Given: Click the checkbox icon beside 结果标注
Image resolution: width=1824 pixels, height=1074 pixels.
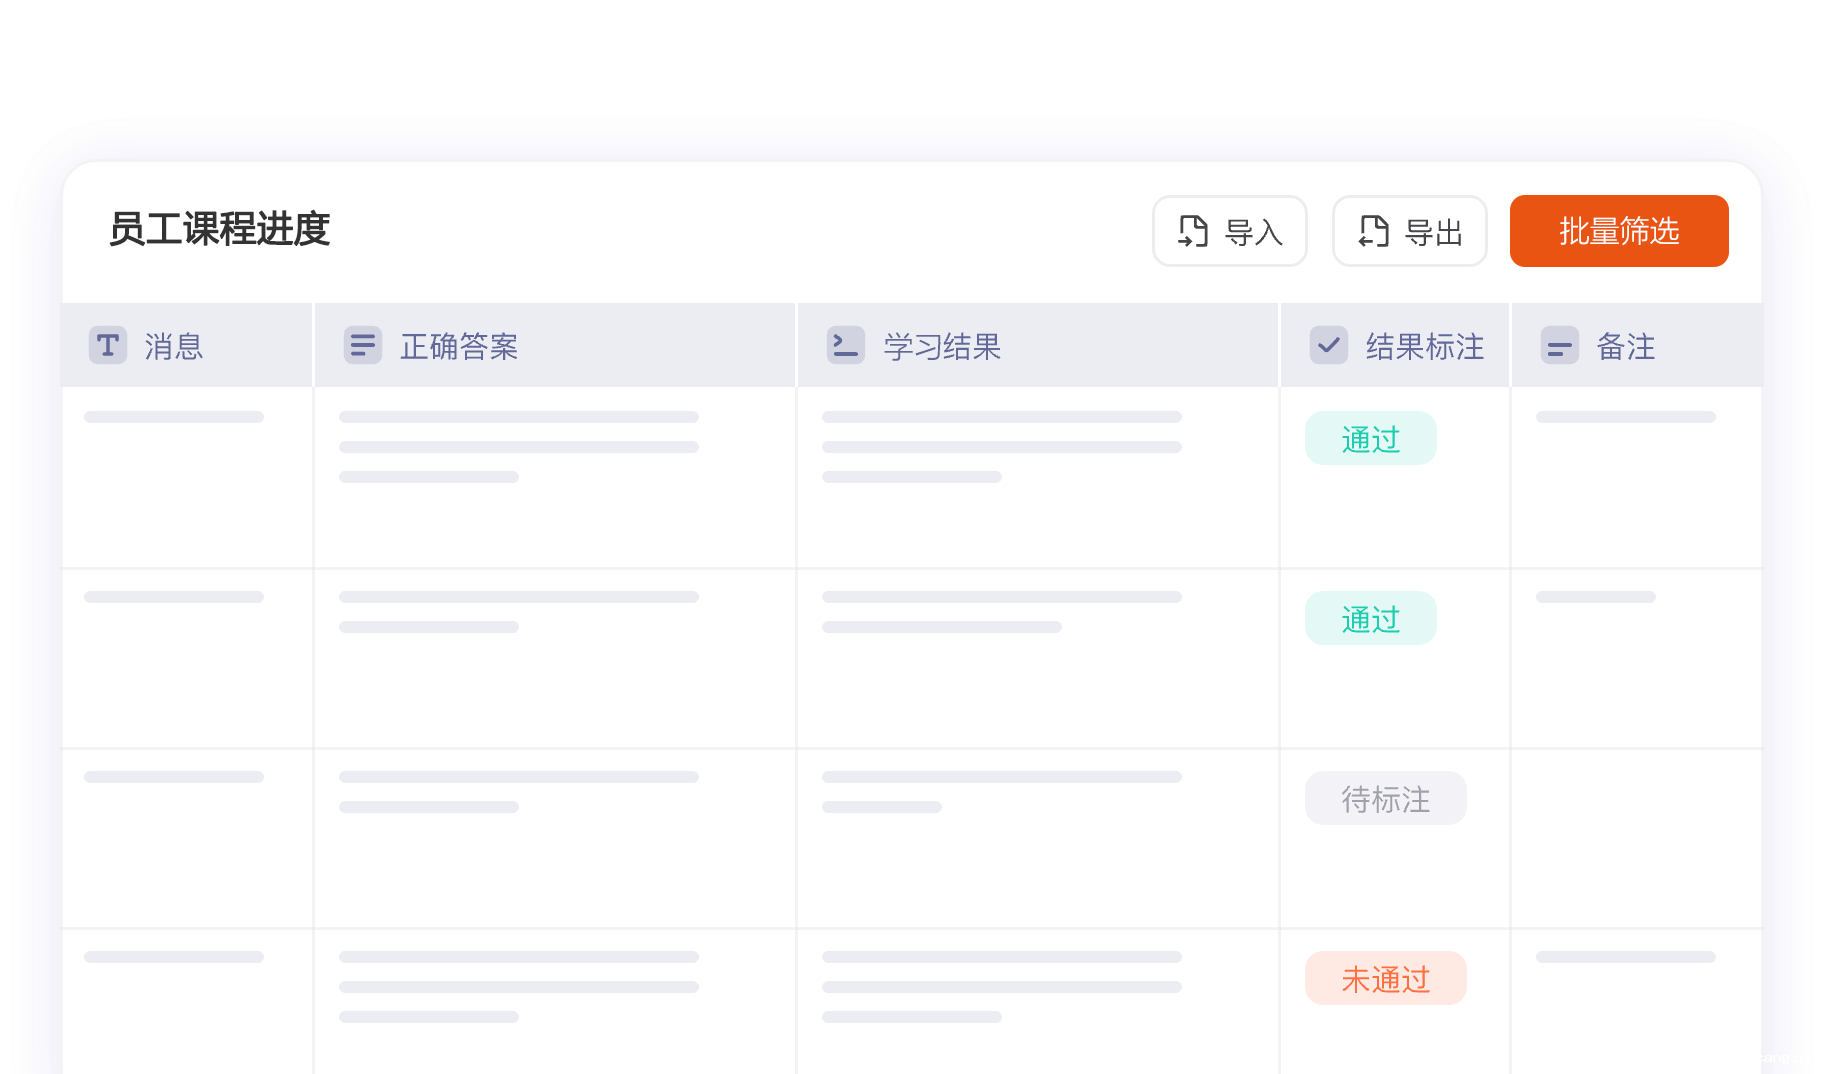Looking at the screenshot, I should 1328,346.
